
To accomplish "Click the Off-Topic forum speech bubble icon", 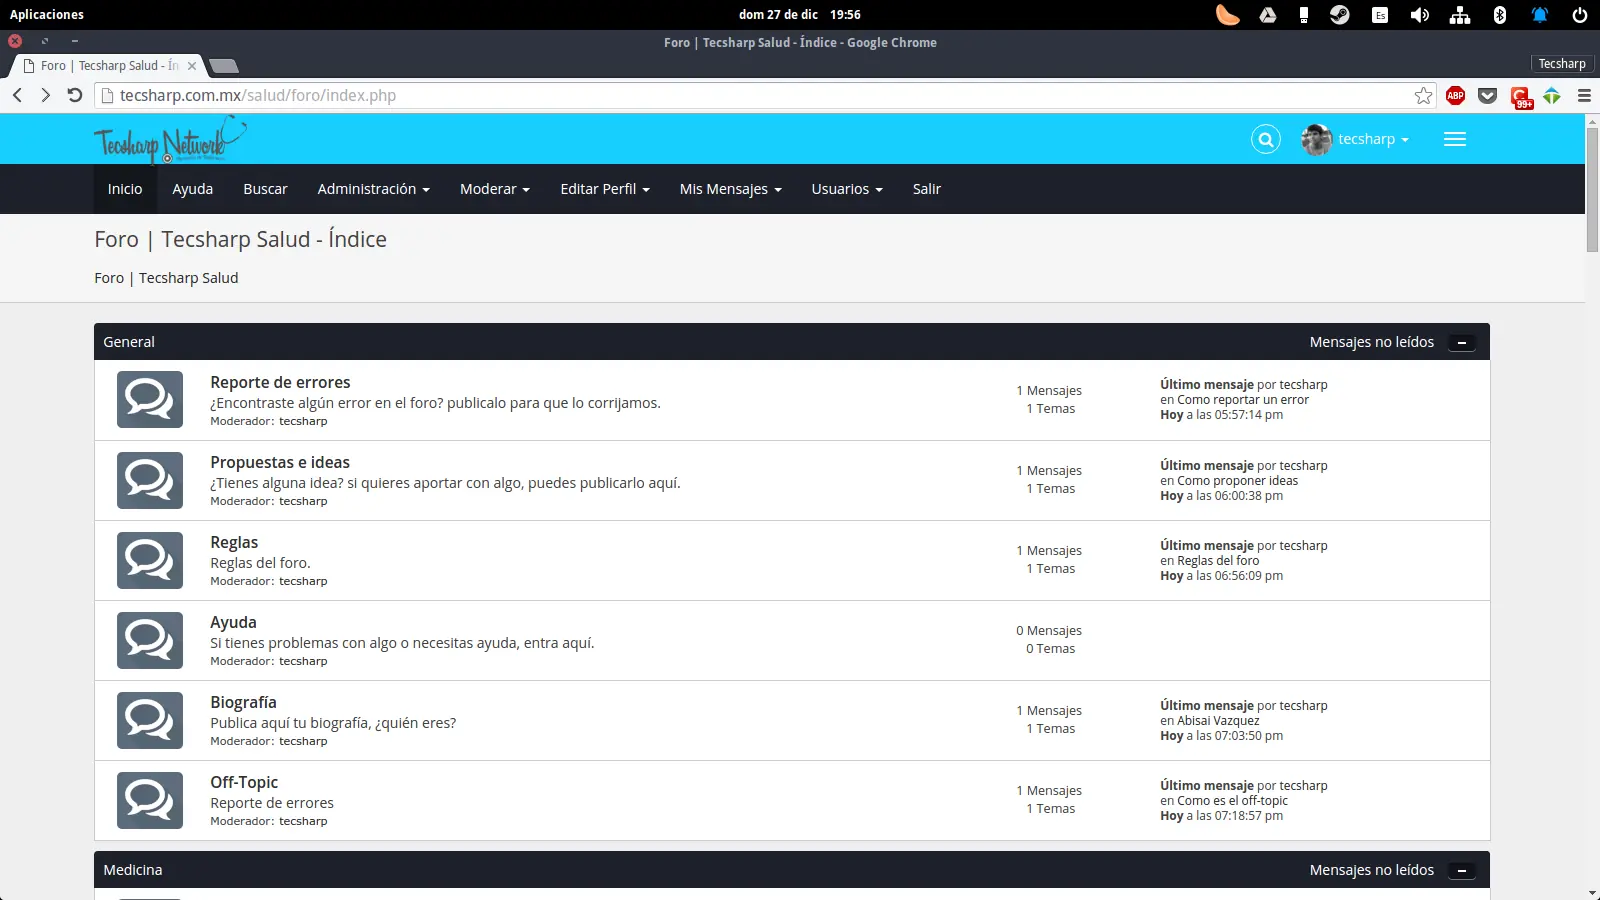I will point(150,800).
